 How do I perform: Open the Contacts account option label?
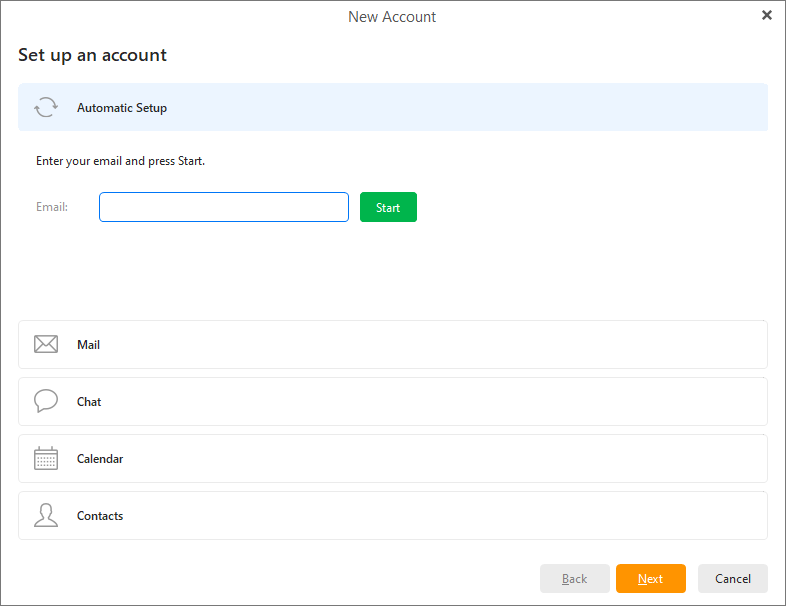point(100,516)
